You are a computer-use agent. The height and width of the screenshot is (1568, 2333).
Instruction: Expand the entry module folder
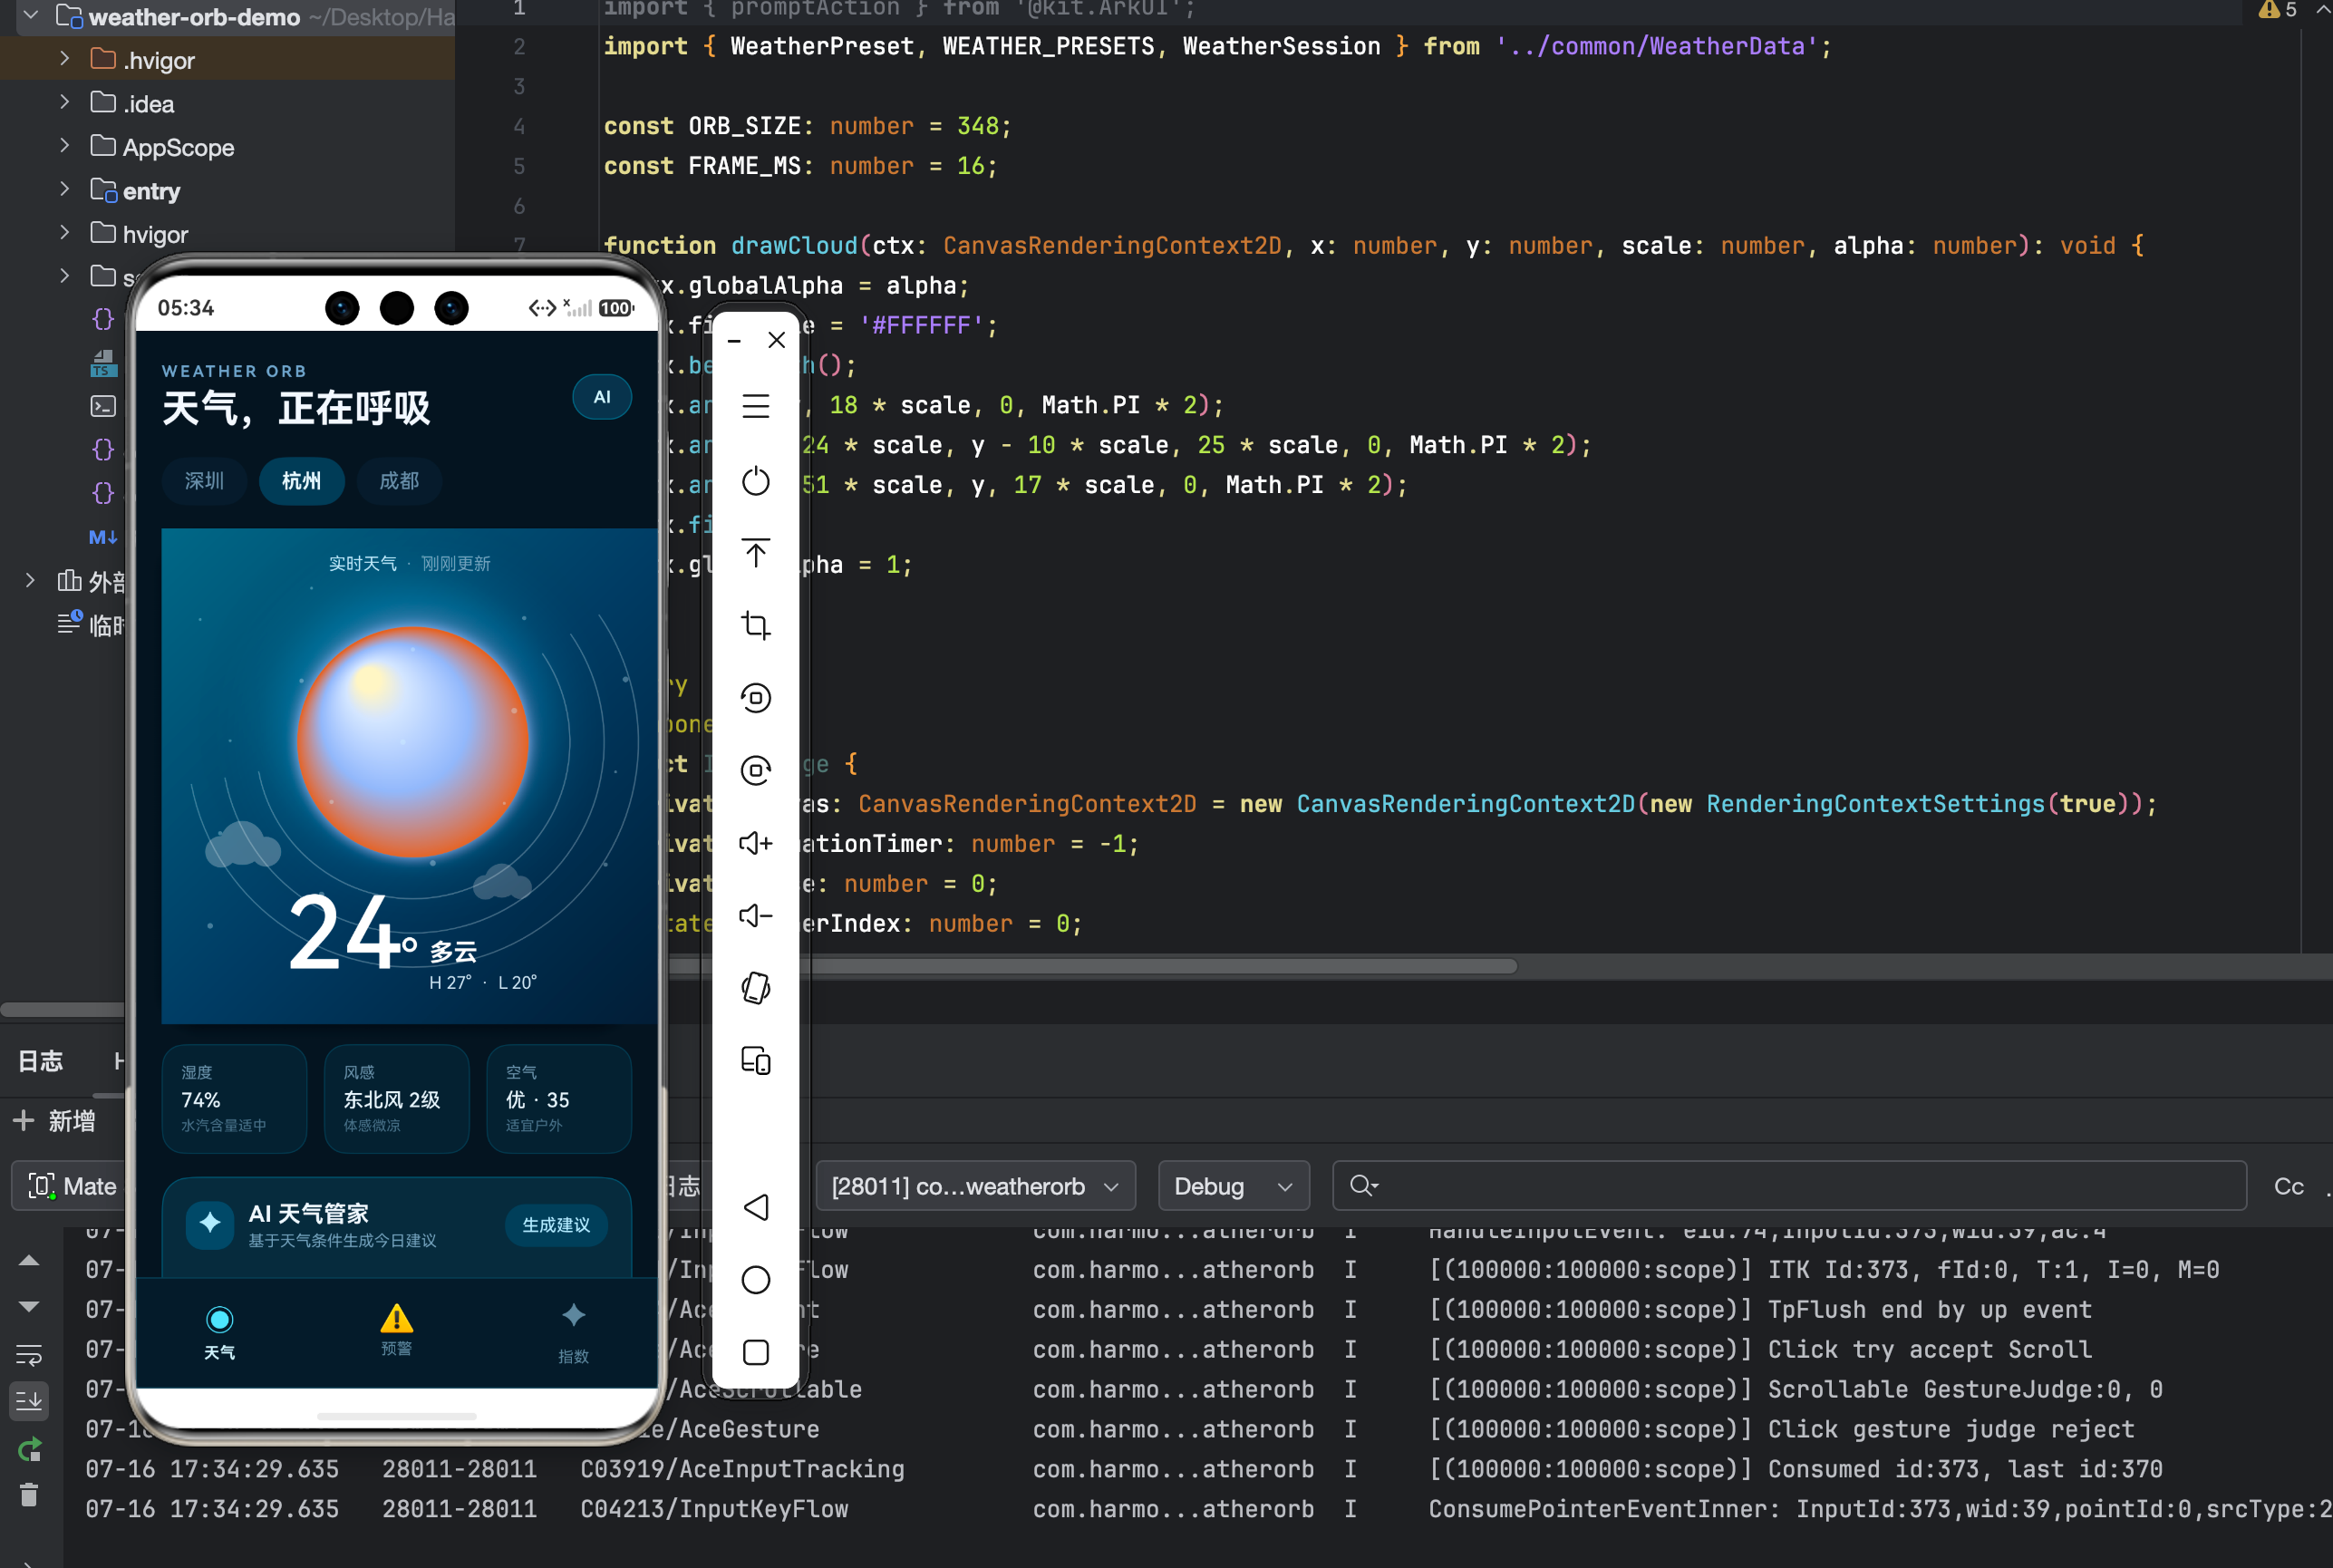(65, 189)
